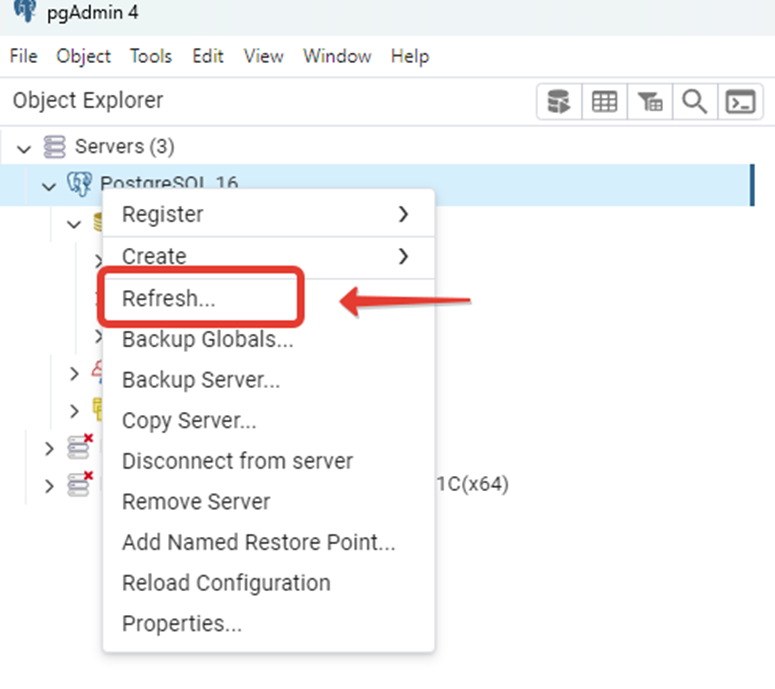775x689 pixels.
Task: Launch the PSQL Tool terminal icon
Action: [x=740, y=102]
